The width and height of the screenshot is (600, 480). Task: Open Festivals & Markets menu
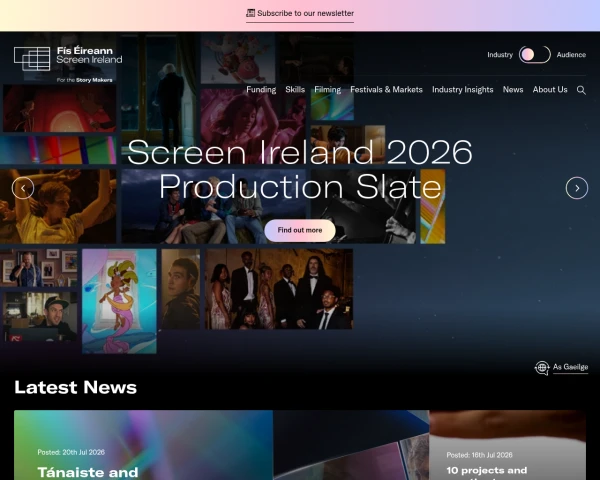pos(386,90)
